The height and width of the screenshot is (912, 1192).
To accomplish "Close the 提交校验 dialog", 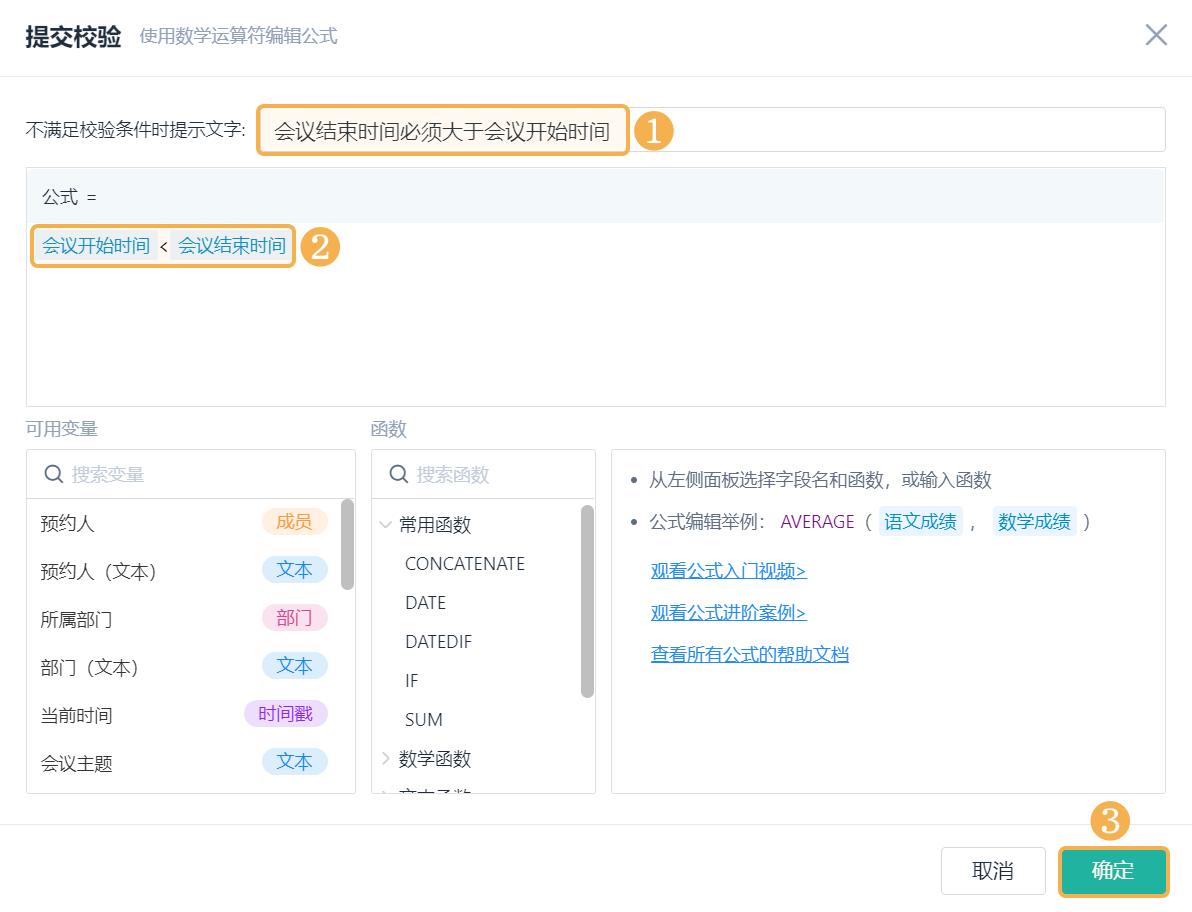I will click(1156, 34).
